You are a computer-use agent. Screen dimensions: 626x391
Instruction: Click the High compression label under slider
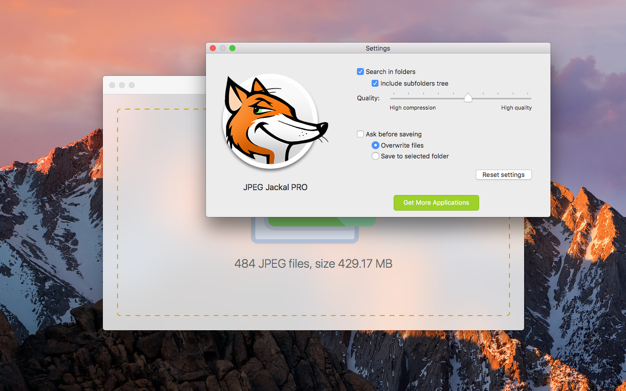pyautogui.click(x=412, y=108)
